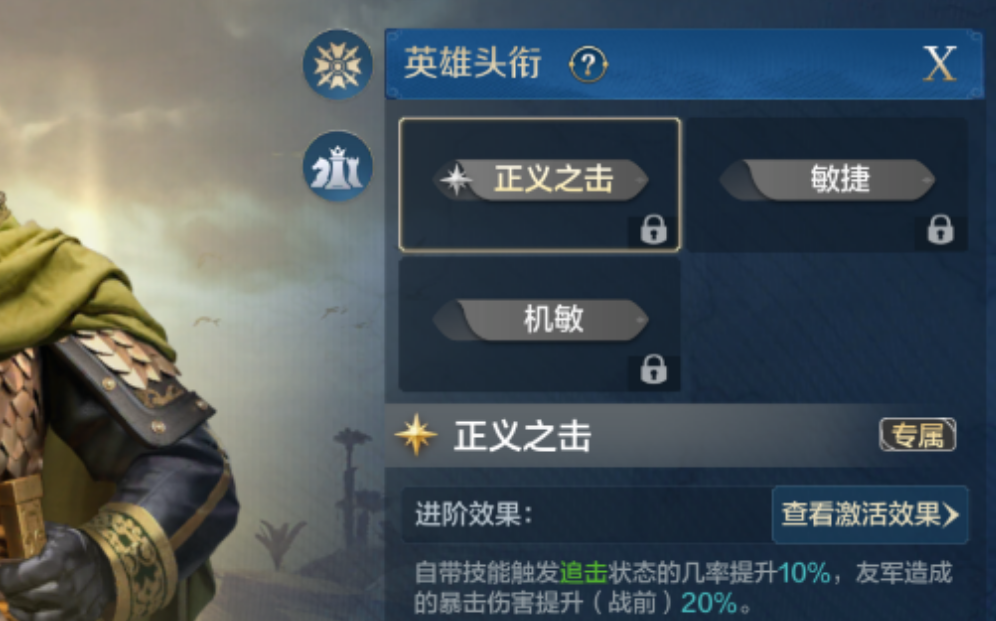
Task: Select the 机敏 title card
Action: tap(539, 324)
